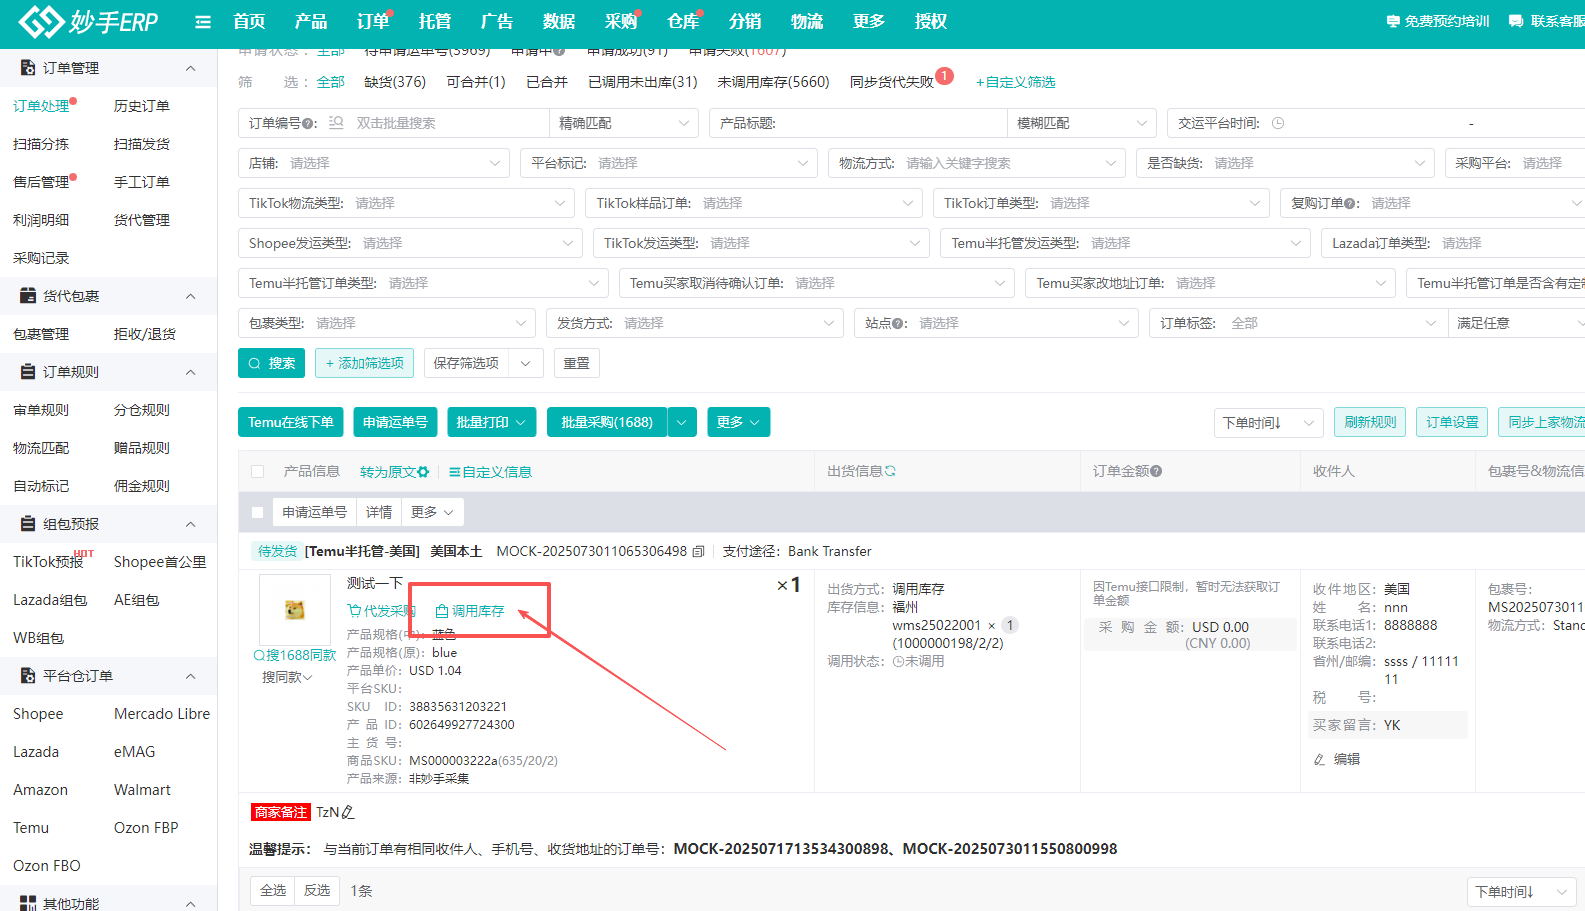Copy order number MOCK-2025073011065306498 icon

pos(698,551)
